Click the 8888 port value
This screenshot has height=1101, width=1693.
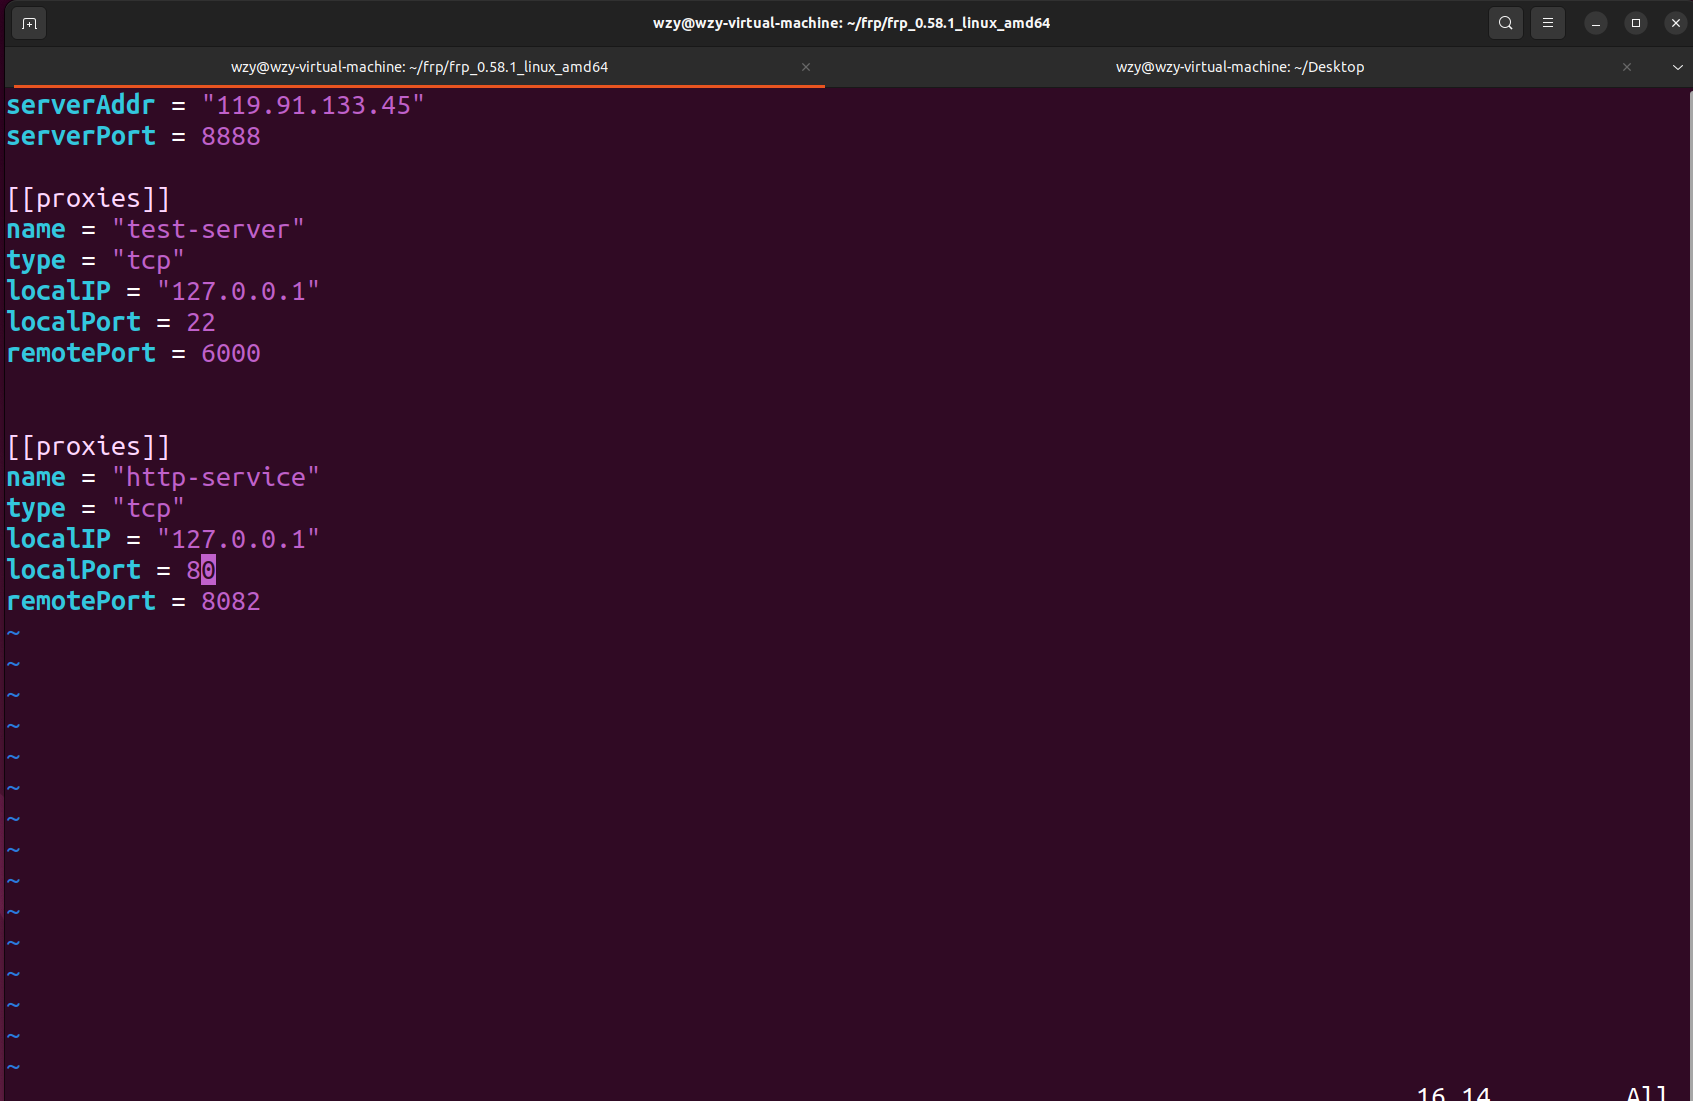231,136
